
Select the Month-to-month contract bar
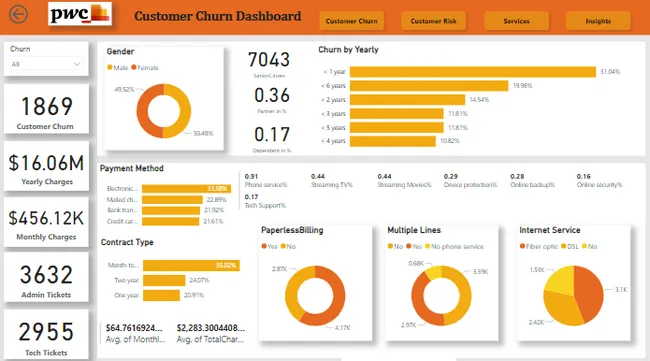(x=192, y=265)
